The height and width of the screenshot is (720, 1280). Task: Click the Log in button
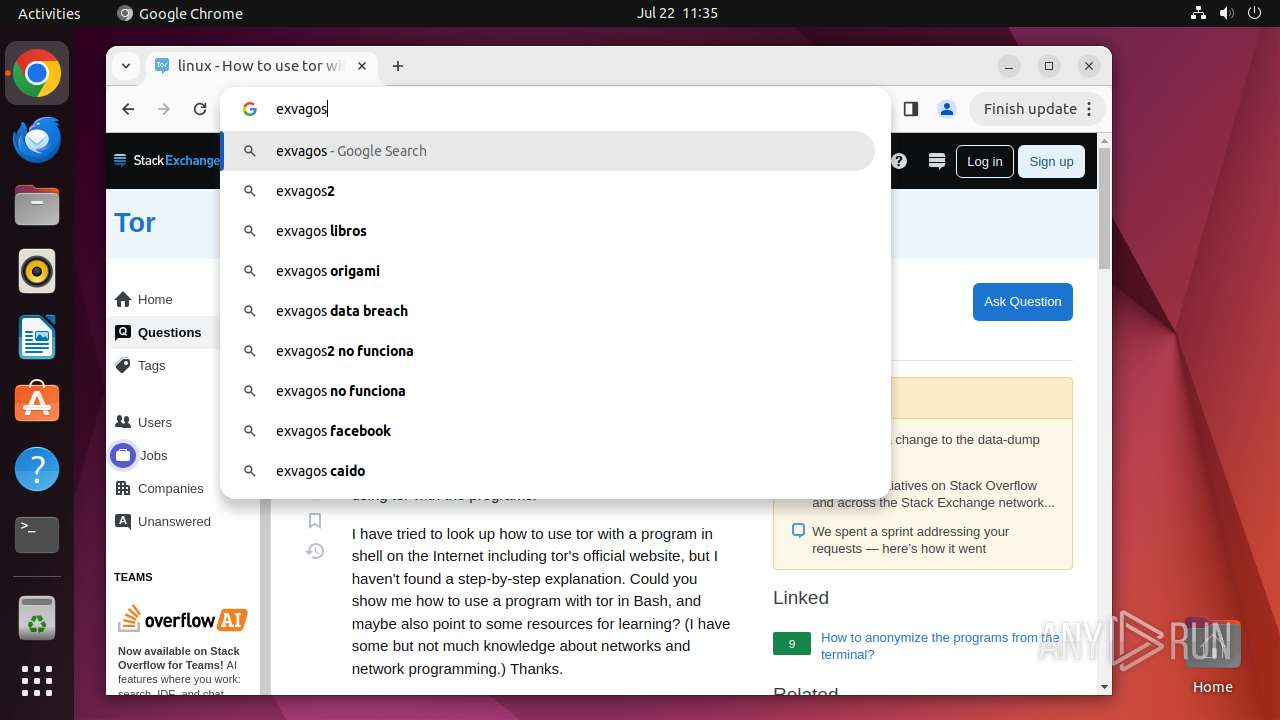[x=984, y=161]
